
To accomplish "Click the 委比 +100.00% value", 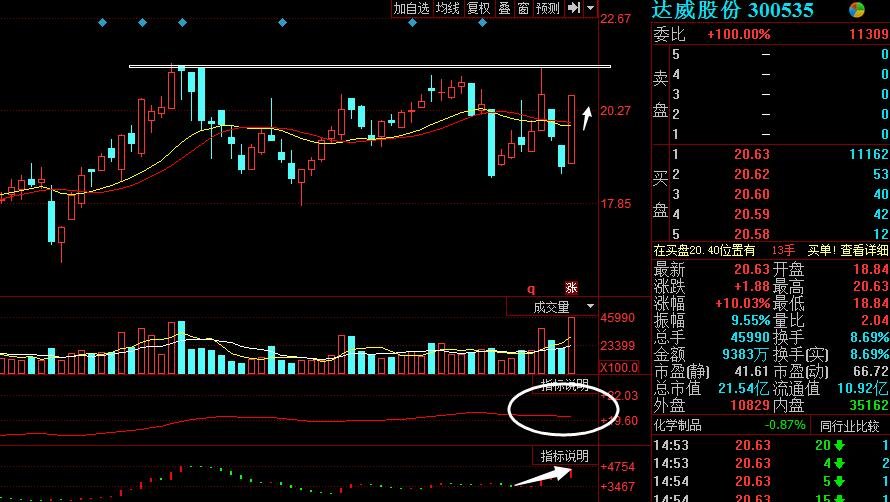I will tap(738, 35).
